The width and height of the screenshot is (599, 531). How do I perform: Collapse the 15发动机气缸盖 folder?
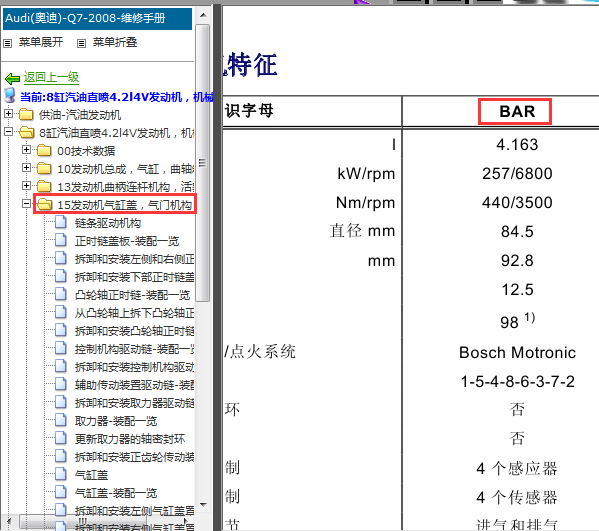26,204
